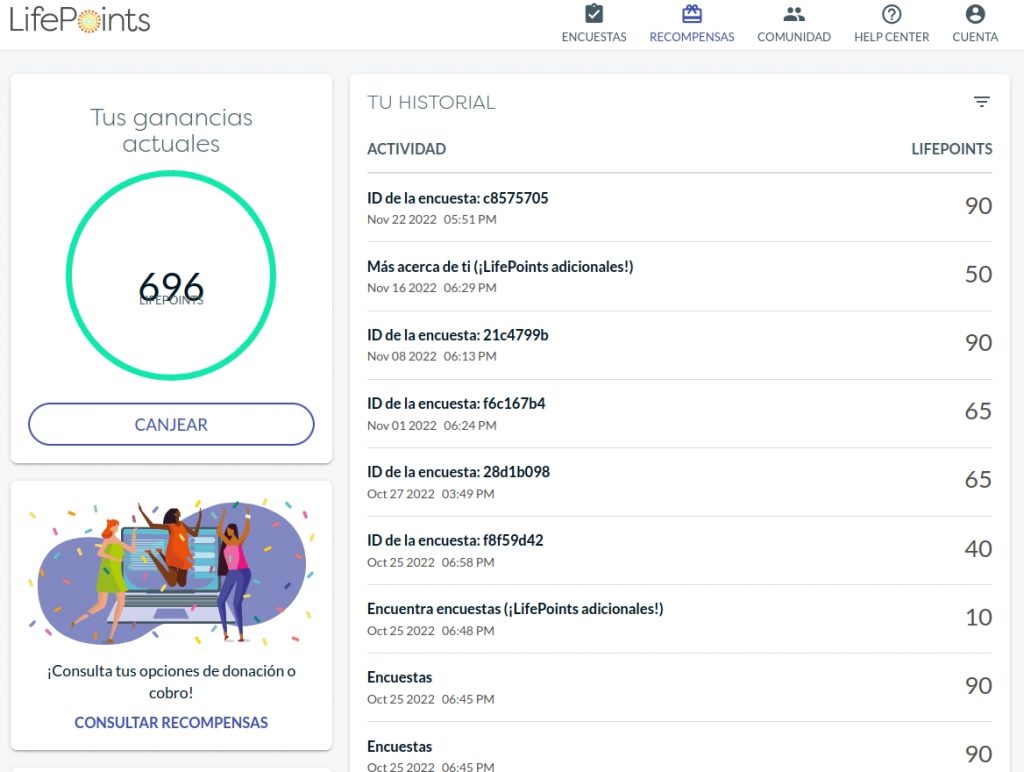Click the 50 points value
This screenshot has width=1024, height=772.
click(978, 274)
